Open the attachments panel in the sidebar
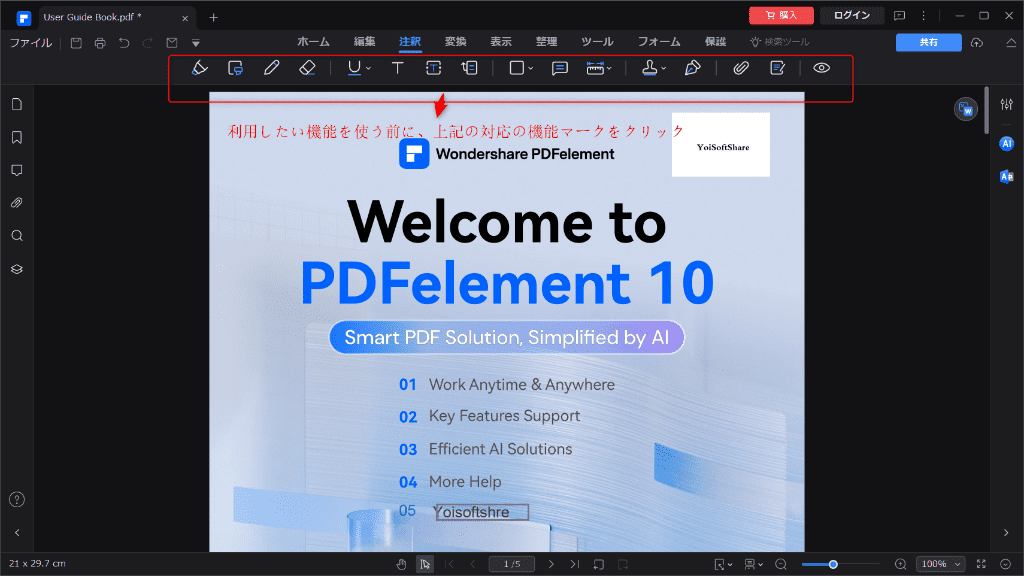Viewport: 1024px width, 576px height. [17, 203]
